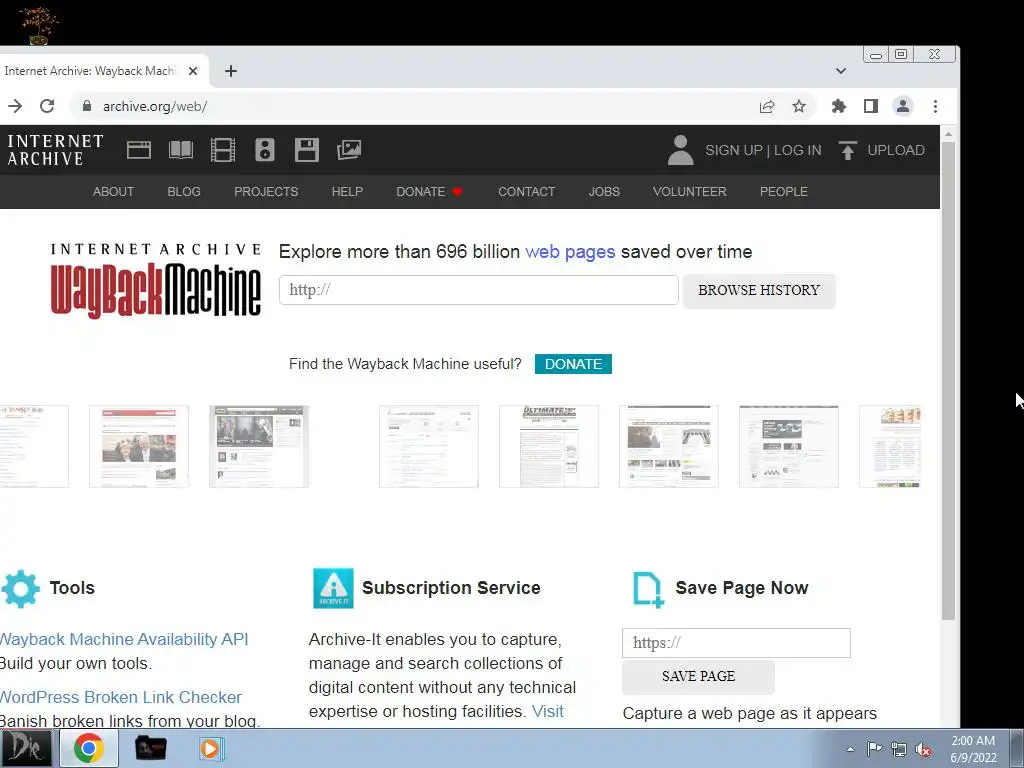
Task: Open Chrome extensions puzzle icon
Action: [x=839, y=106]
